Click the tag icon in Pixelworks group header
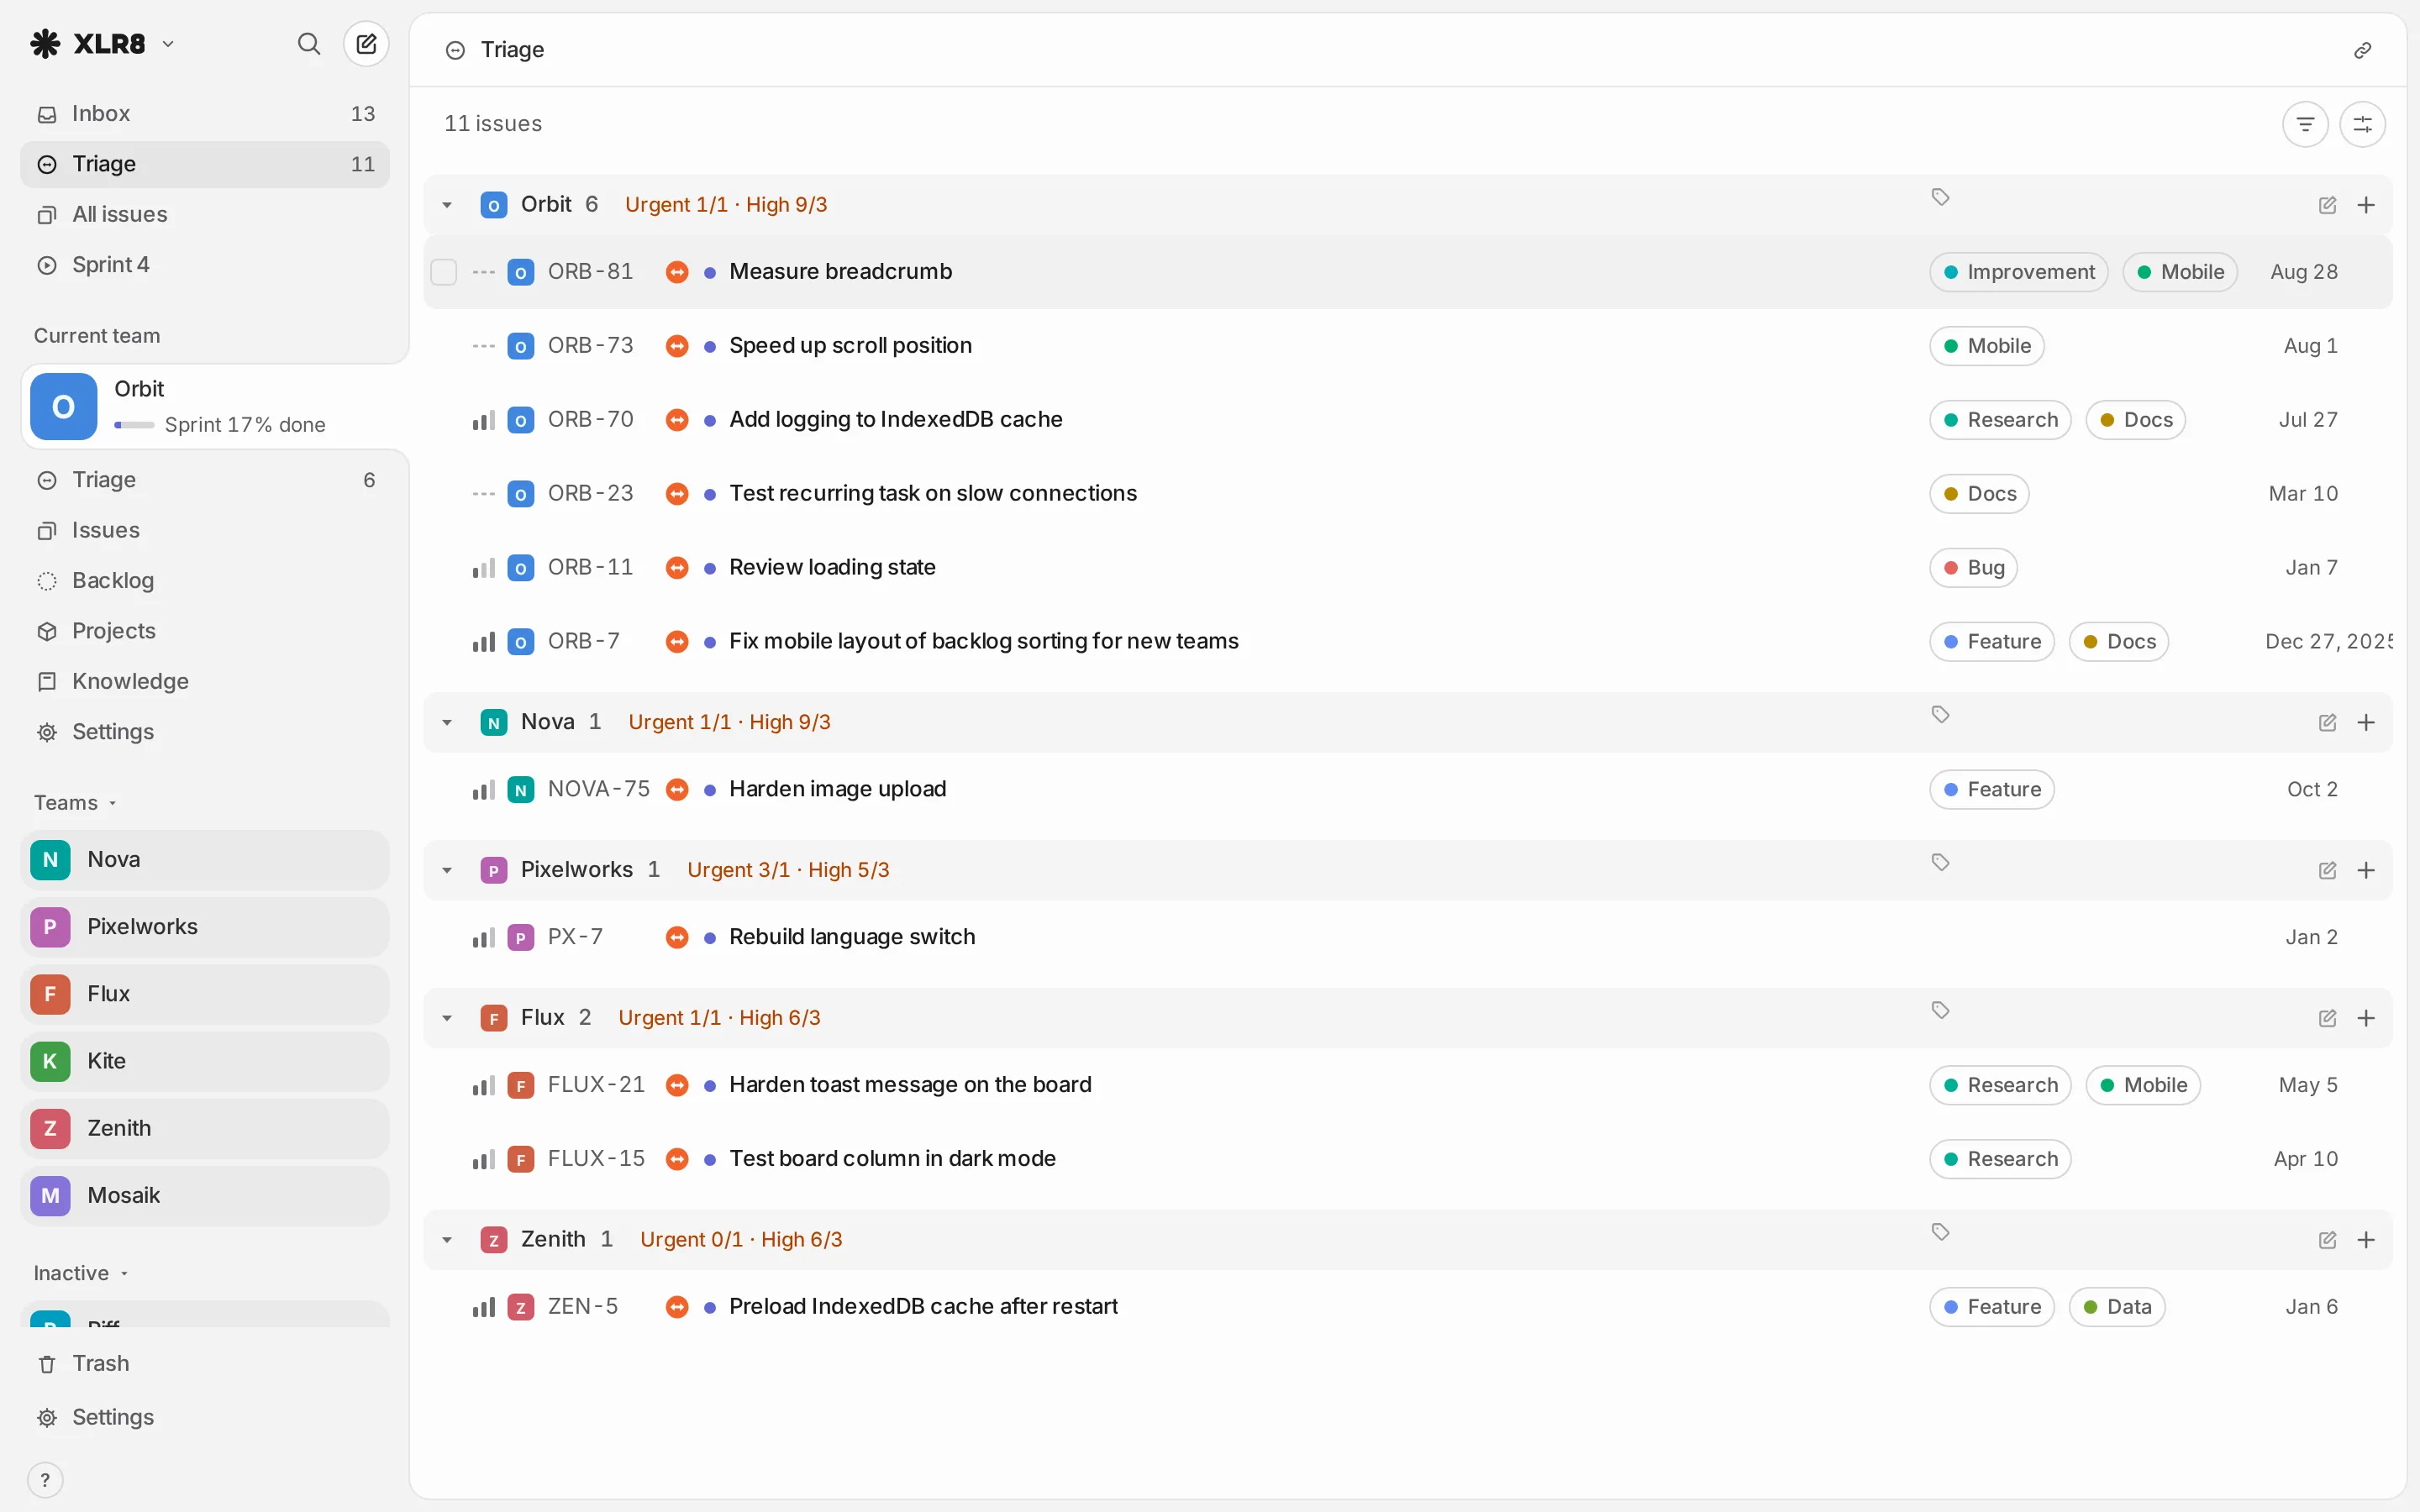2420x1512 pixels. [1940, 862]
